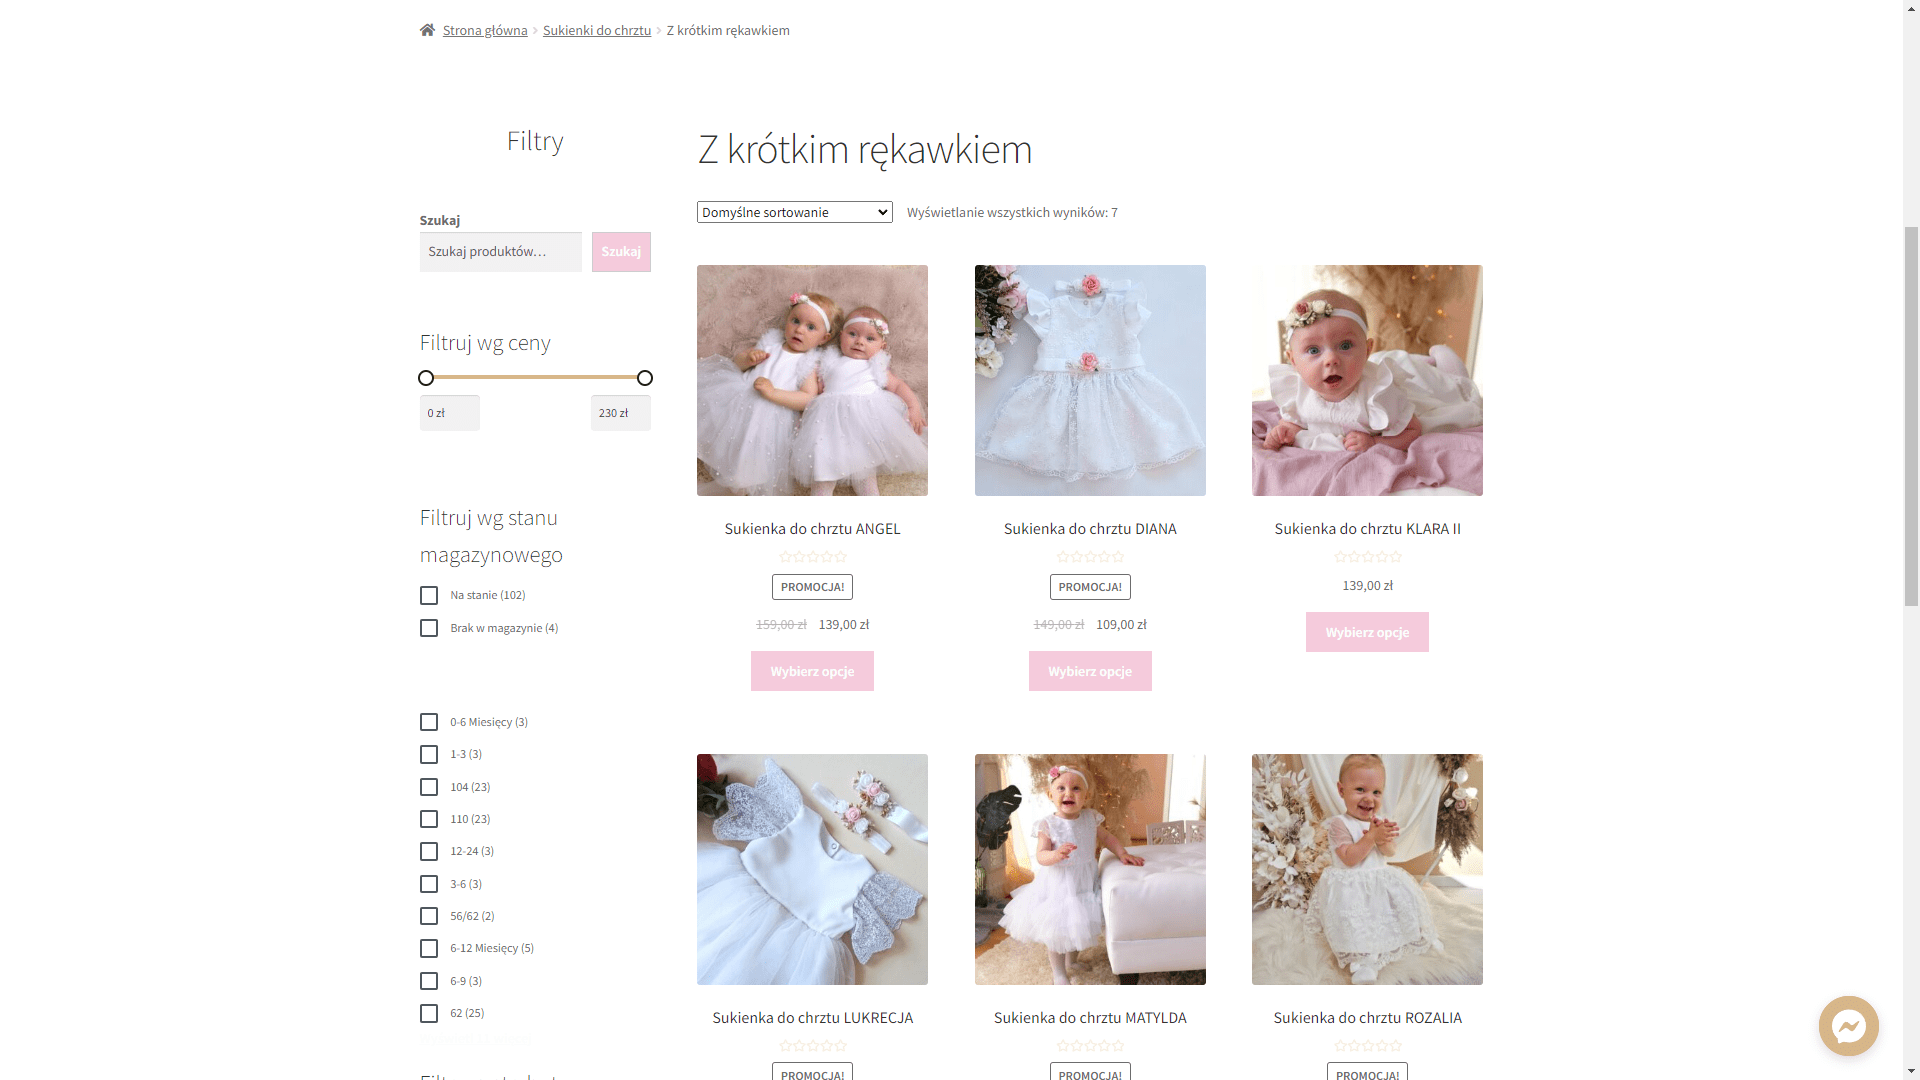1920x1080 pixels.
Task: Click the maximum price slider handle
Action: click(x=645, y=378)
